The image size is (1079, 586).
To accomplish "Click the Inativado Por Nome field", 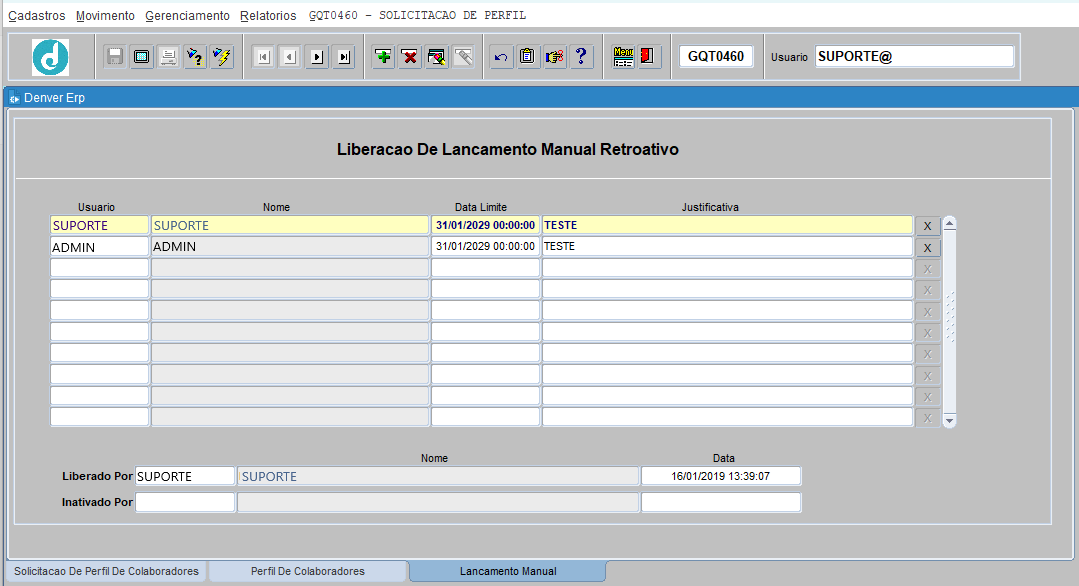I will click(438, 502).
